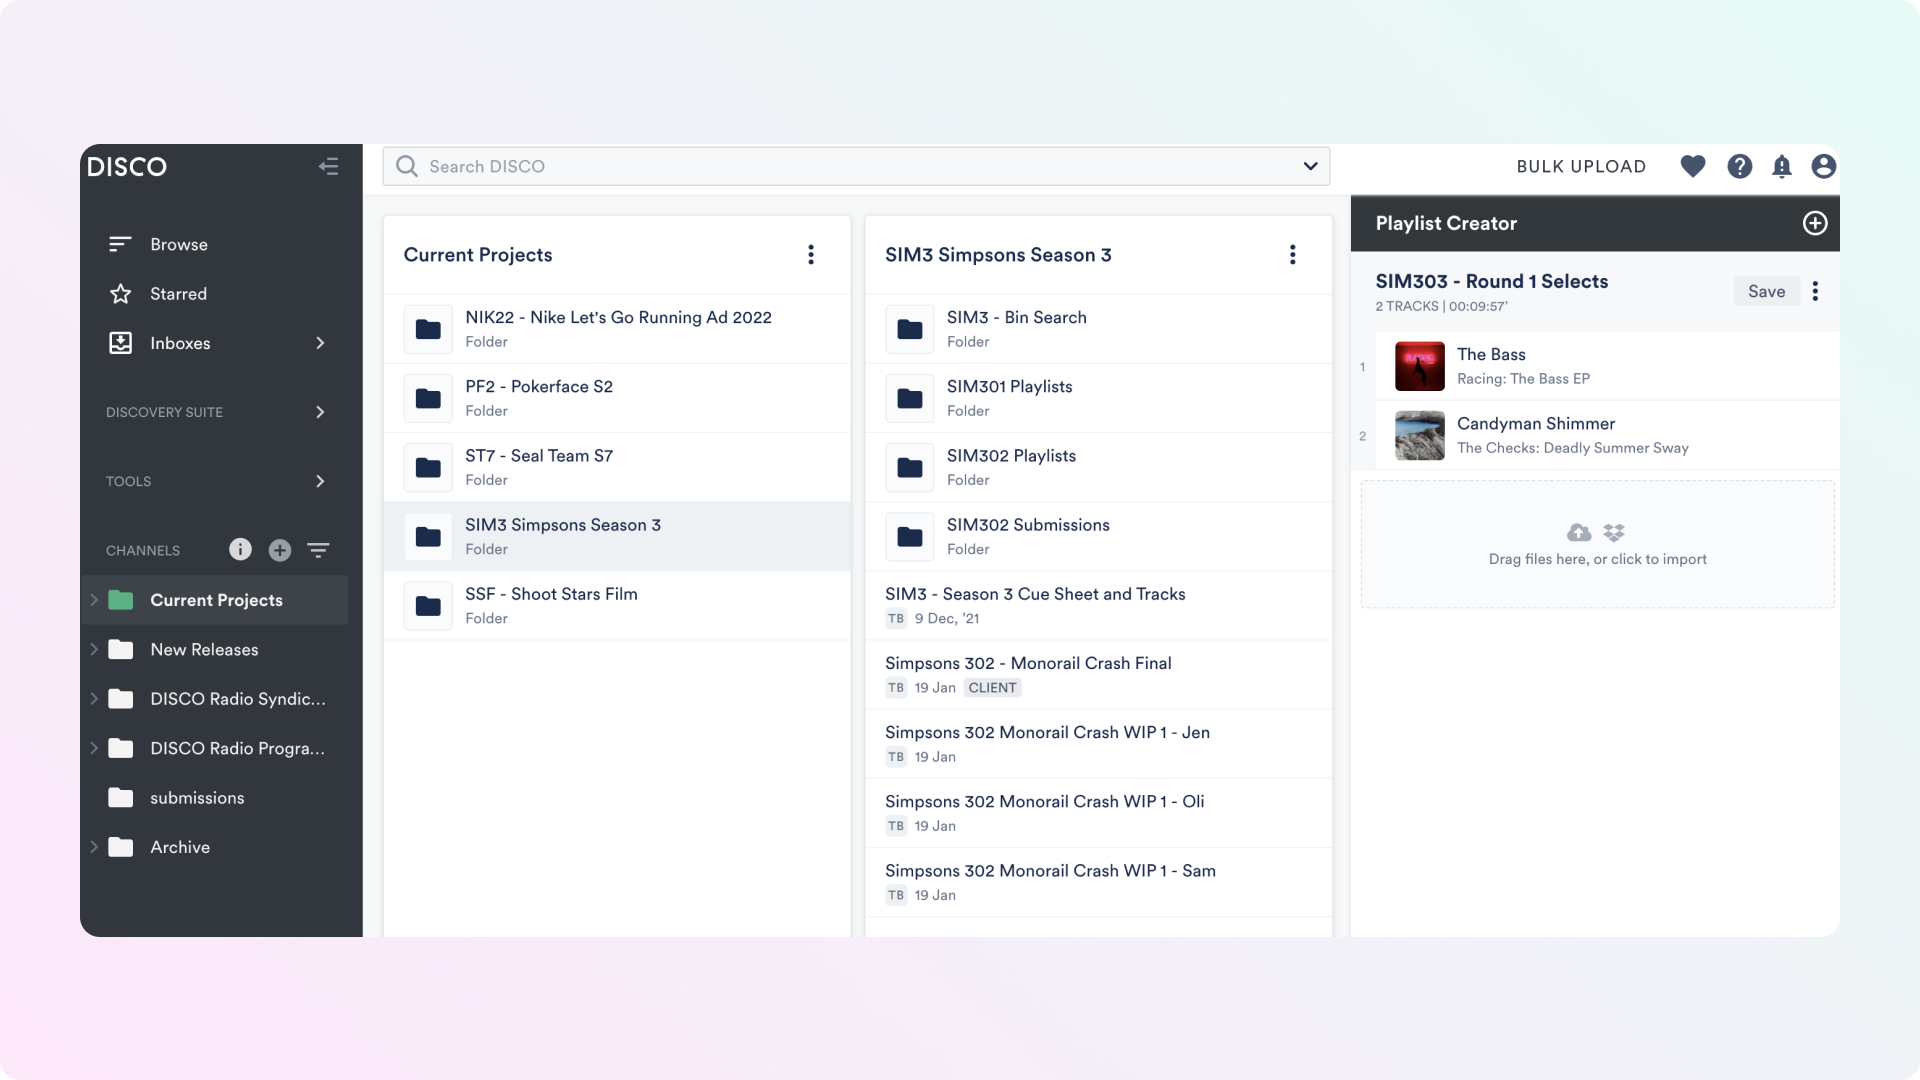Click the BULK UPLOAD button
The height and width of the screenshot is (1080, 1920).
pyautogui.click(x=1580, y=166)
